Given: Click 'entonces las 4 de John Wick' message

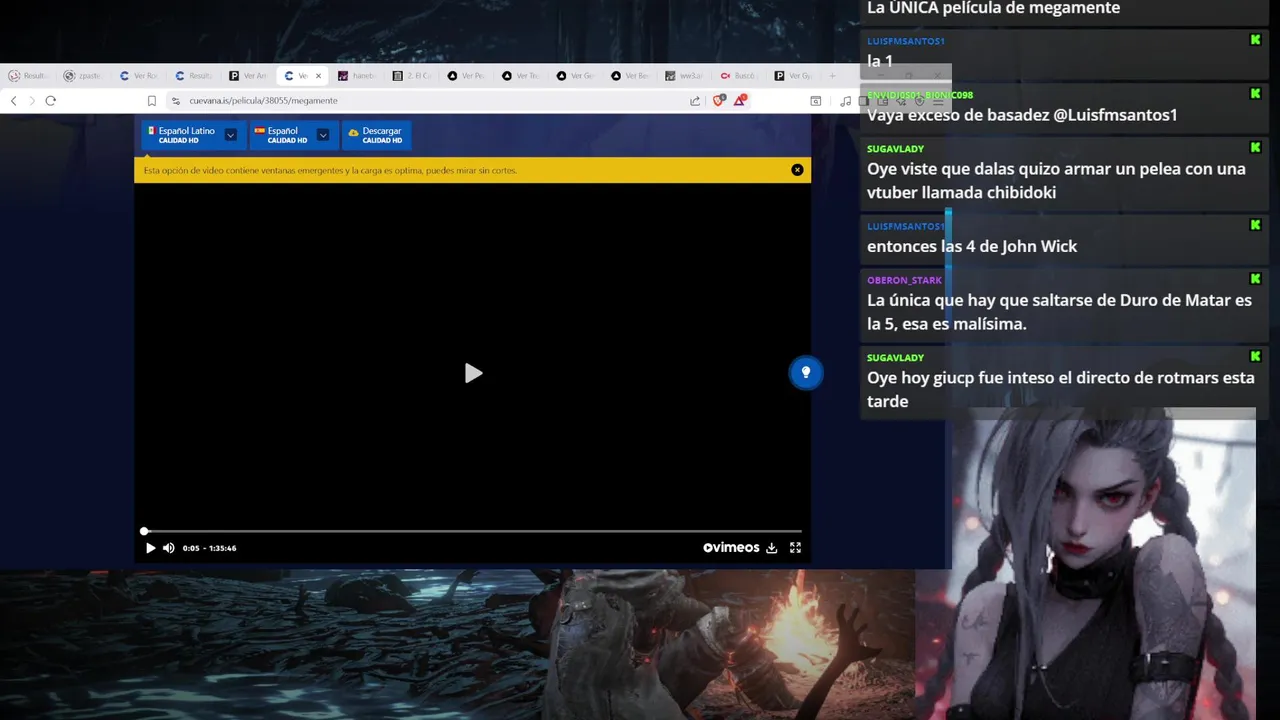Looking at the screenshot, I should (972, 246).
